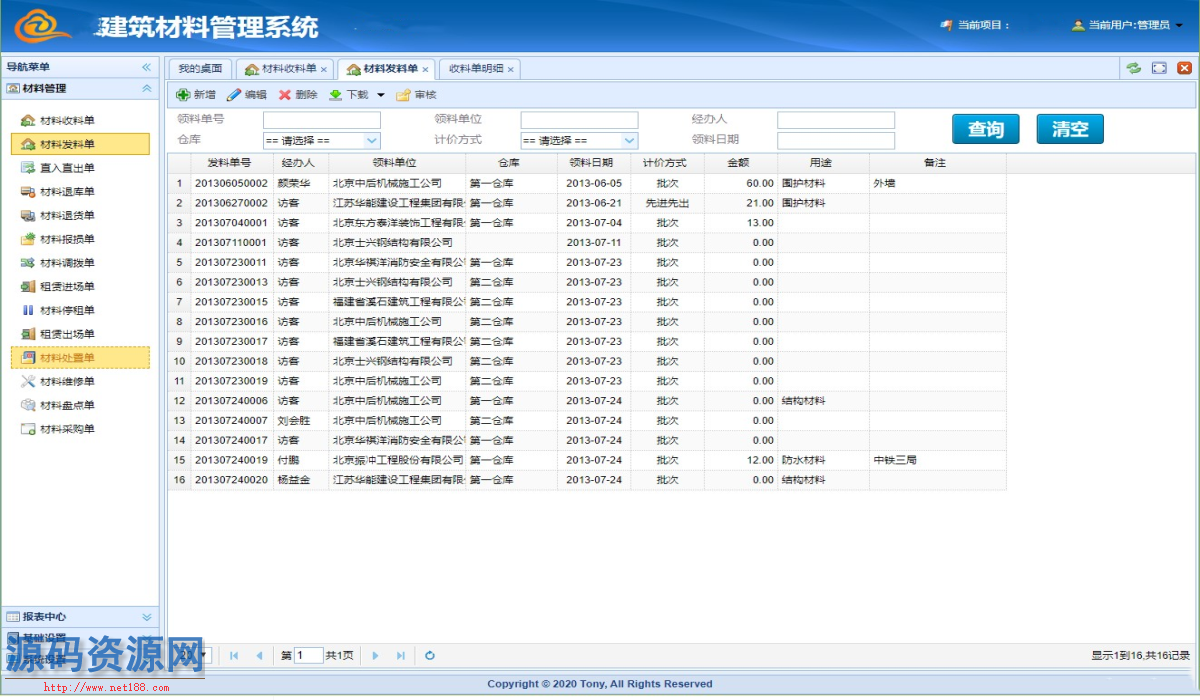Sort by 领料日期 column header
The width and height of the screenshot is (1200, 700).
[x=592, y=162]
